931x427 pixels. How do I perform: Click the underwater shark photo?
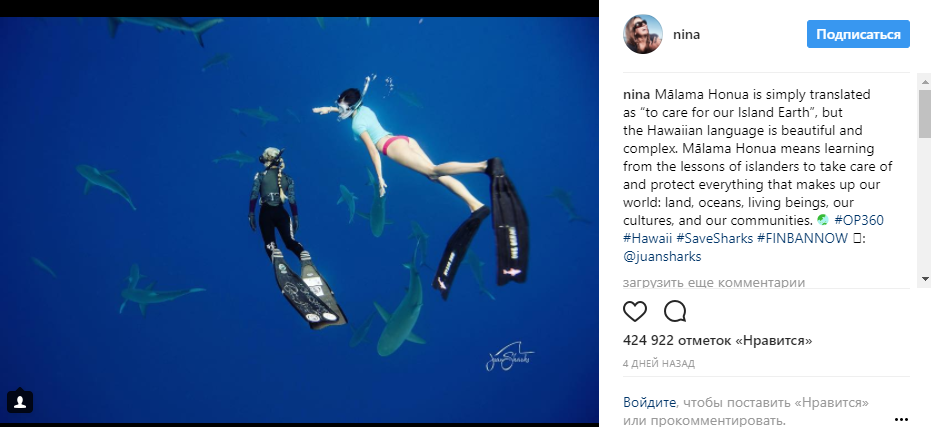click(x=299, y=220)
